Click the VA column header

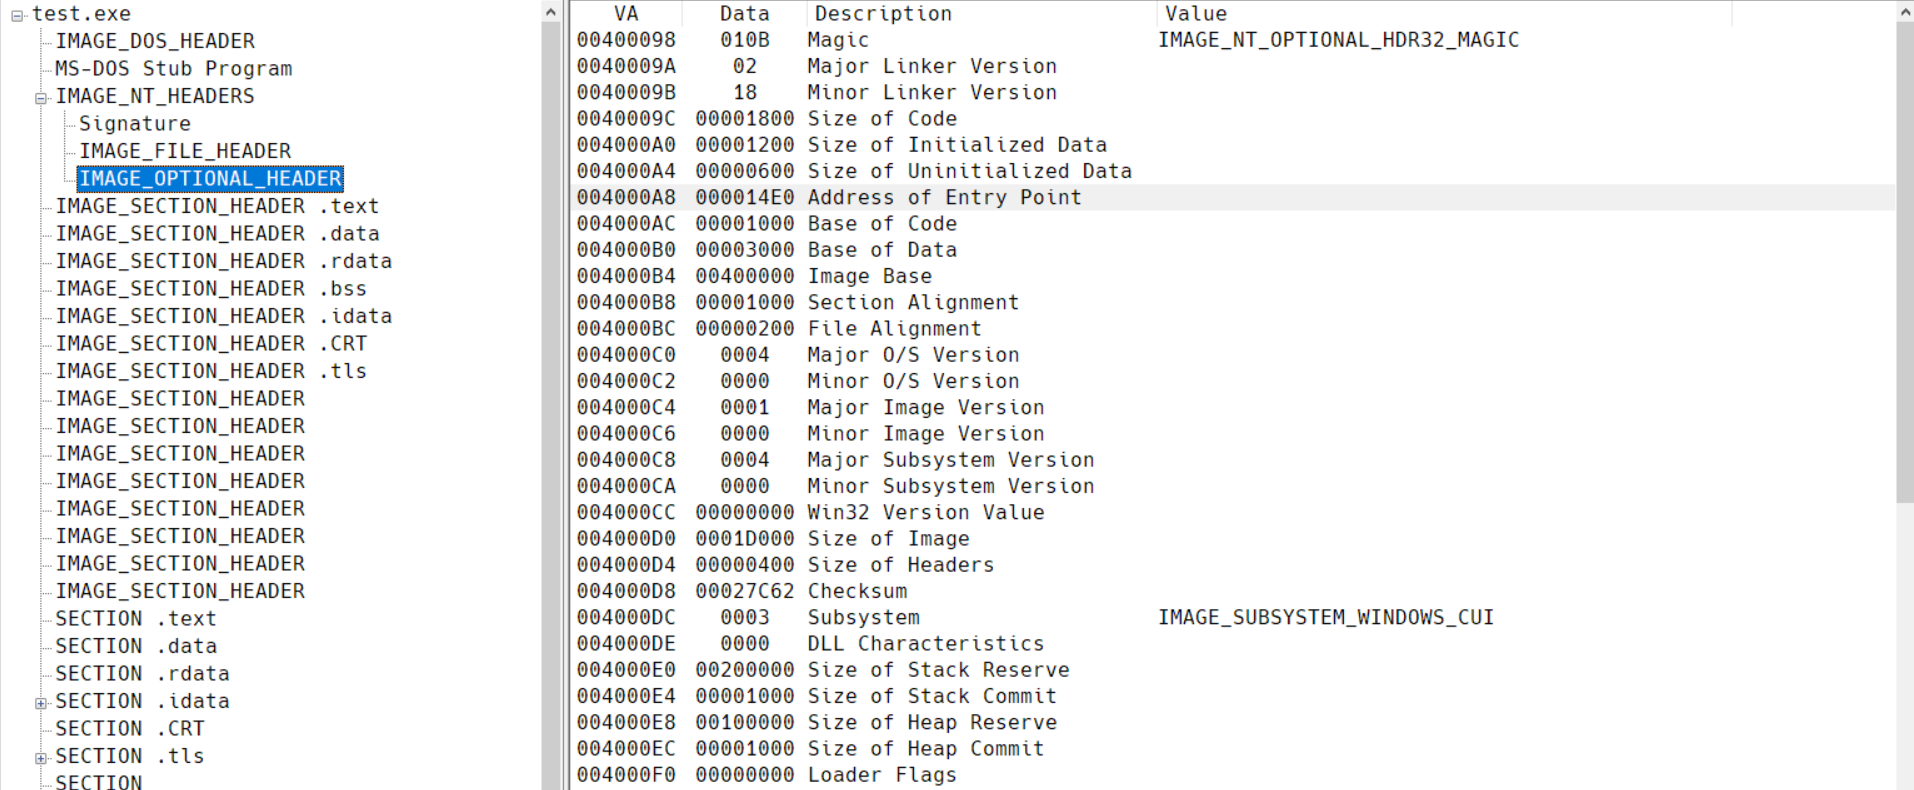point(626,14)
